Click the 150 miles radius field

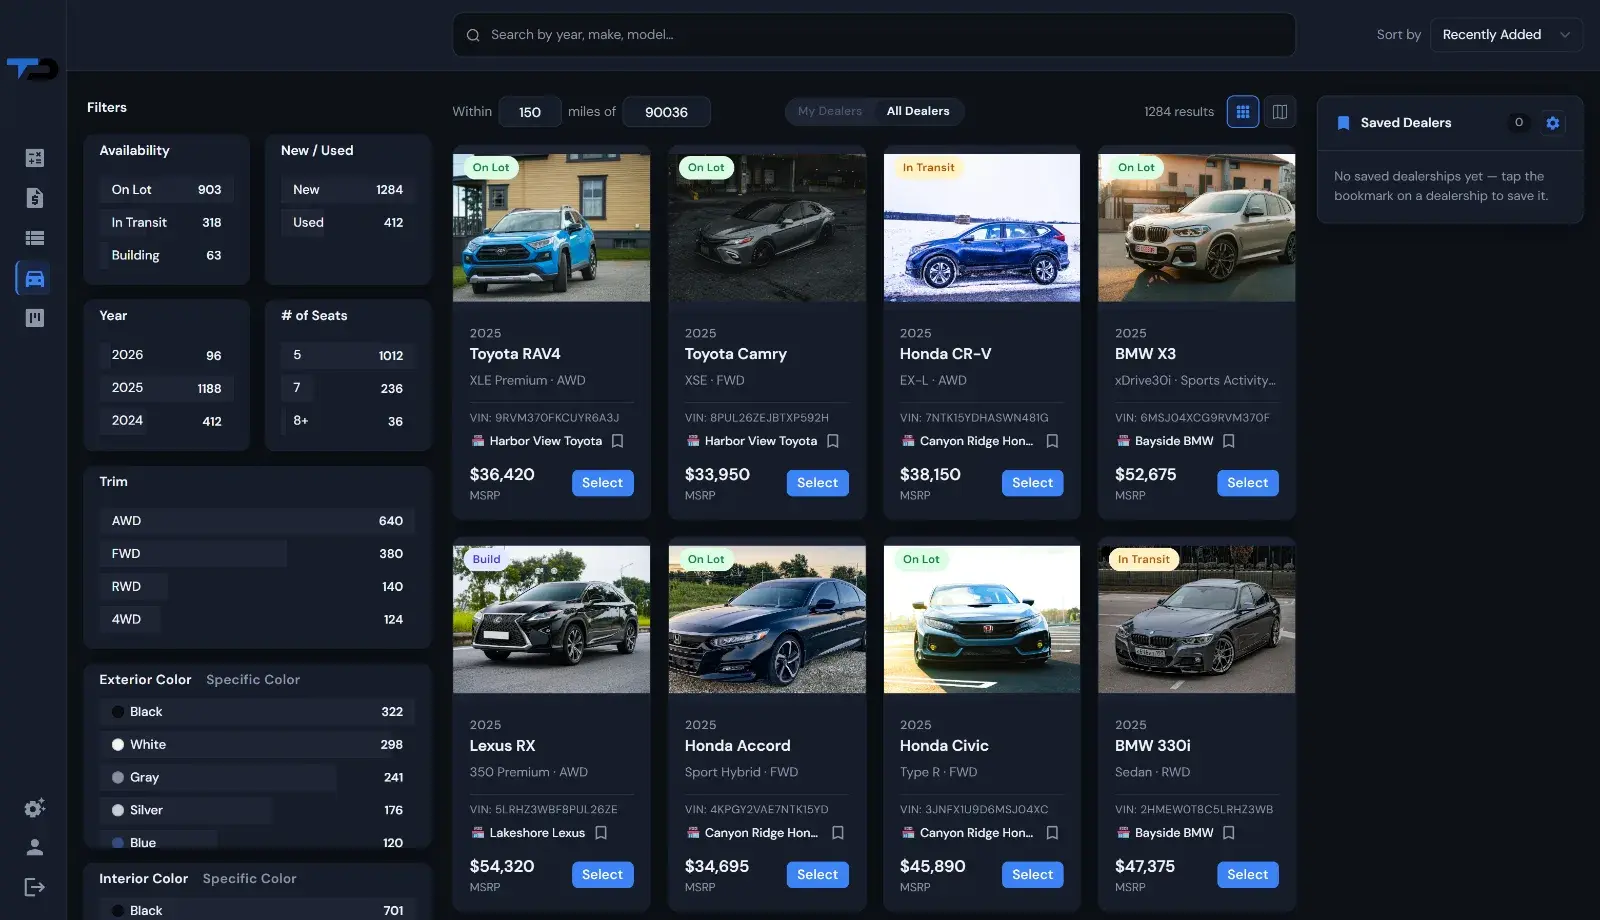click(x=530, y=112)
